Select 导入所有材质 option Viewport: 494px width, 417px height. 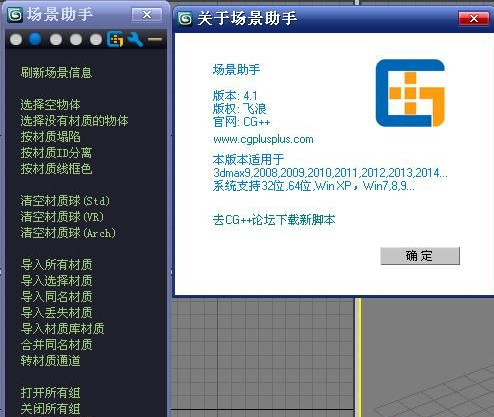(56, 265)
